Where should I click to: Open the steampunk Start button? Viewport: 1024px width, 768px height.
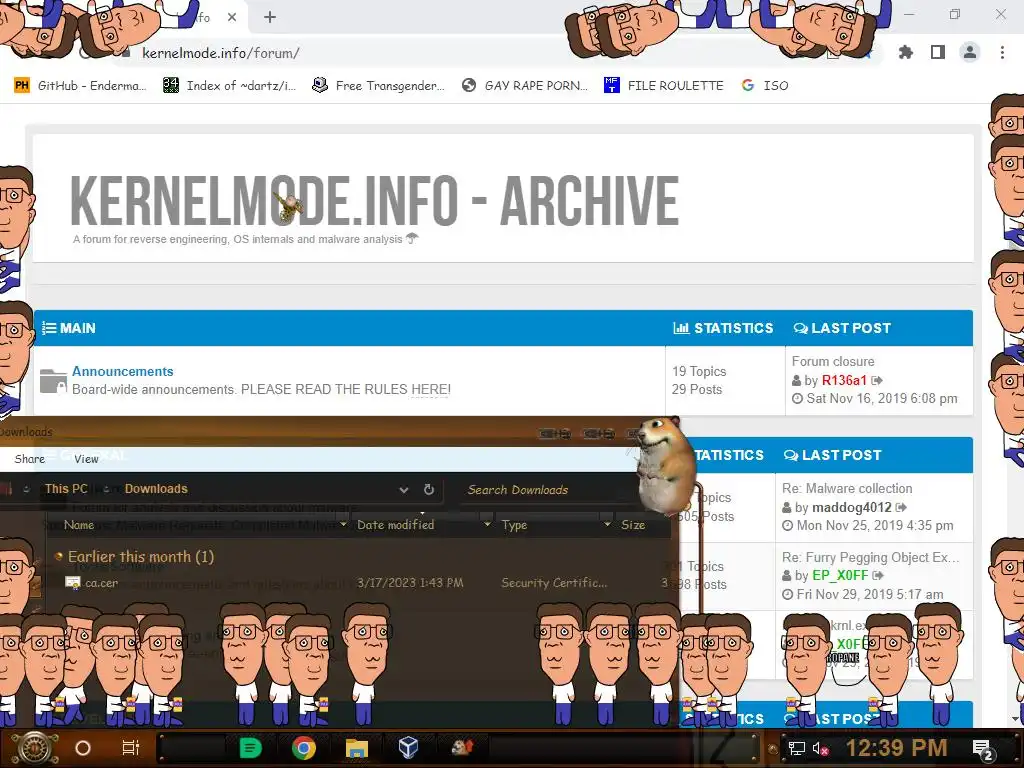tap(35, 748)
